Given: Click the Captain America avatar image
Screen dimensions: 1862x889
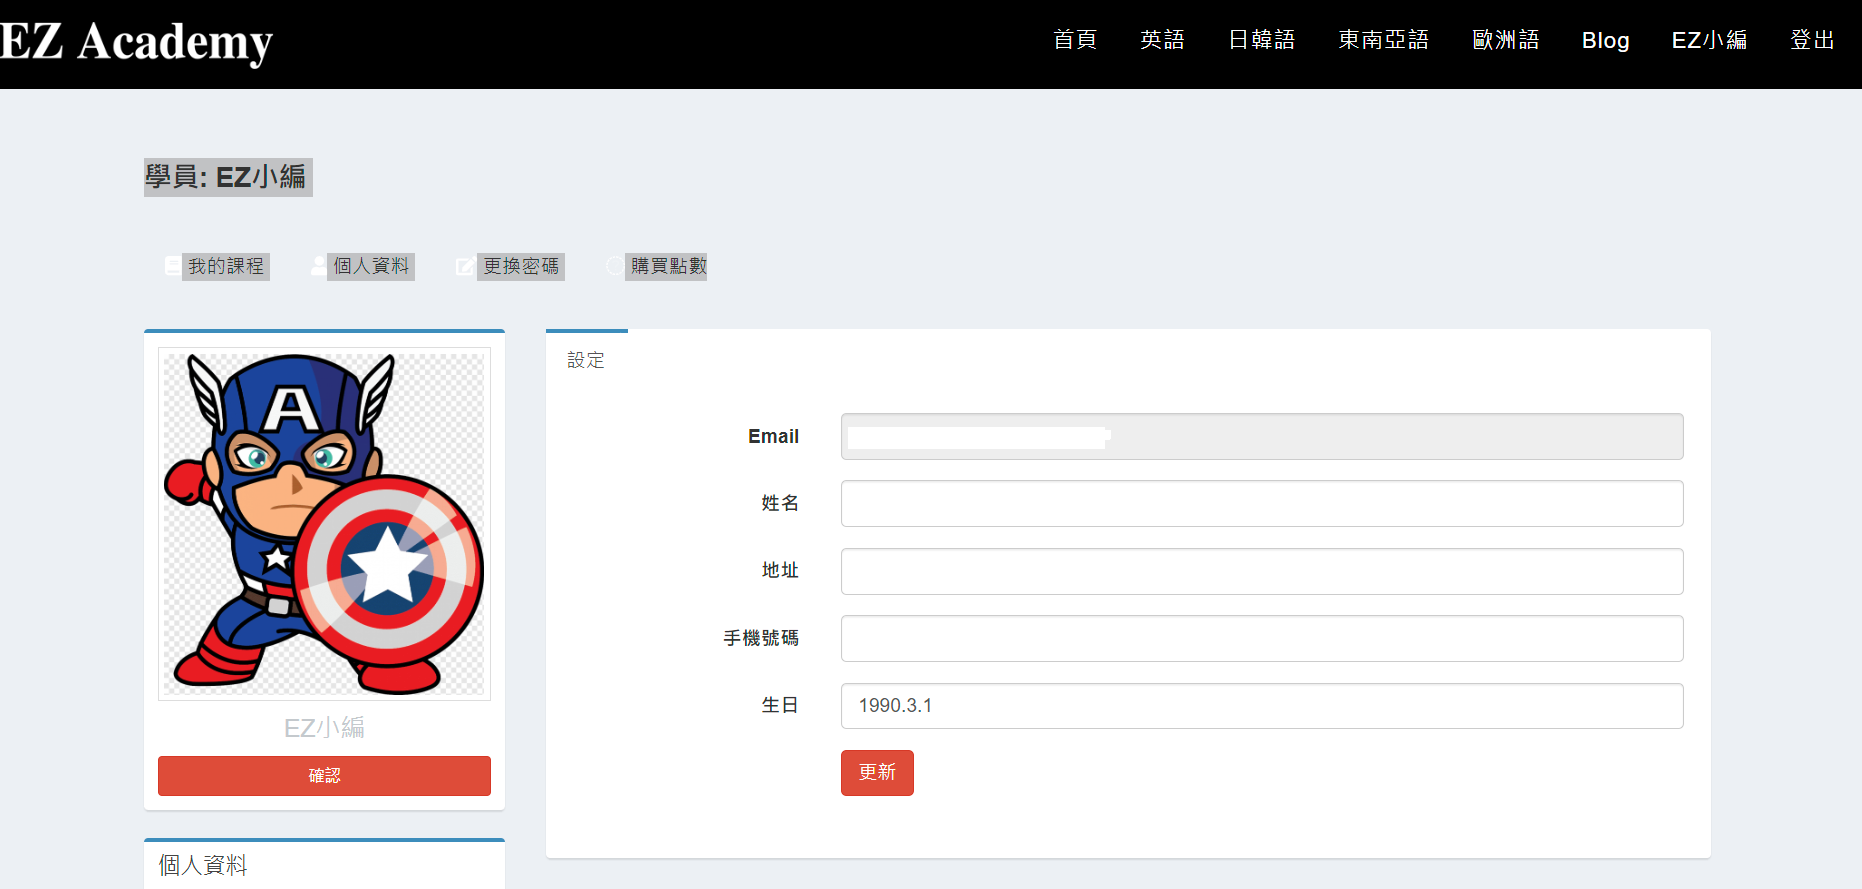Looking at the screenshot, I should pyautogui.click(x=324, y=523).
